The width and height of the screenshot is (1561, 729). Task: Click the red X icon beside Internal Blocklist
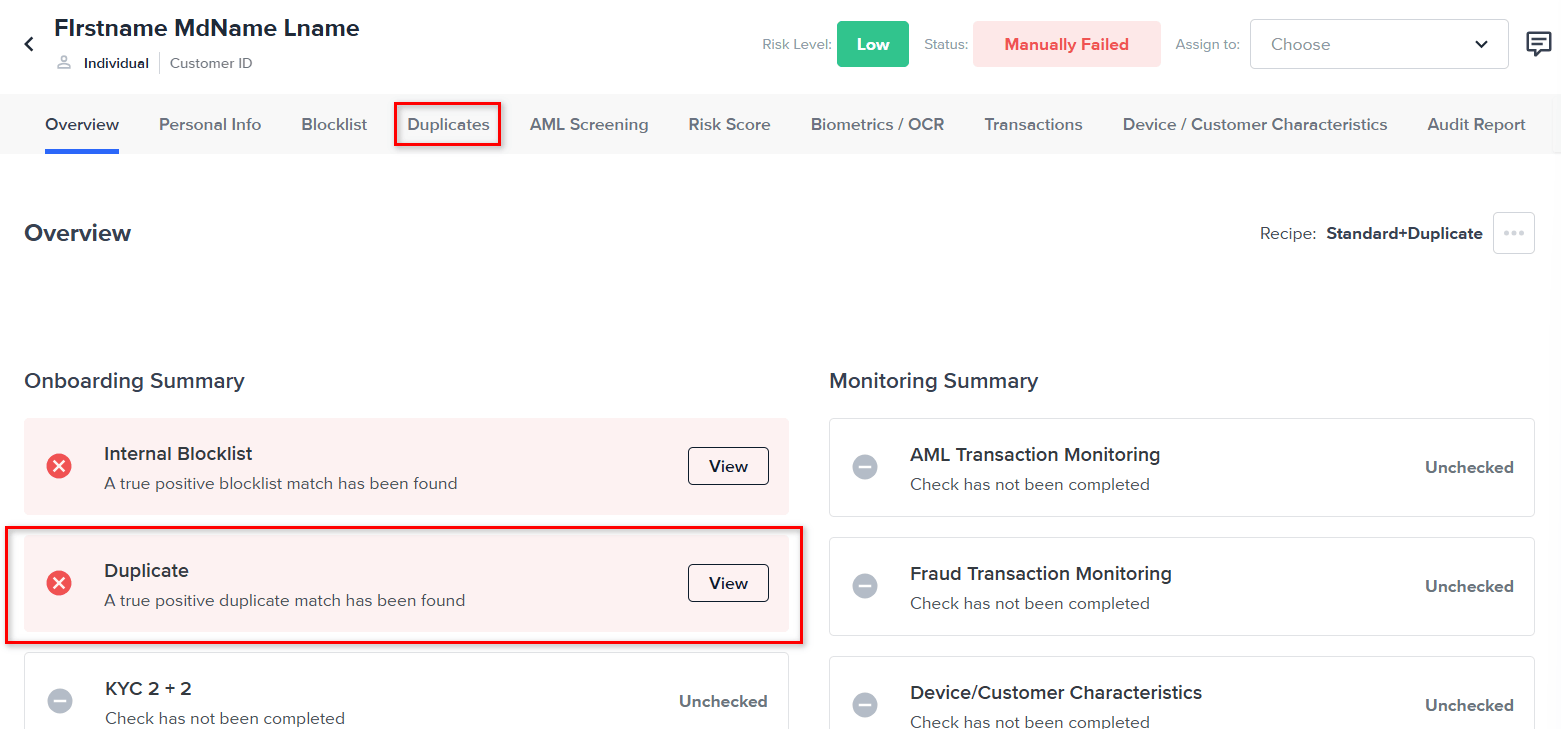point(59,466)
